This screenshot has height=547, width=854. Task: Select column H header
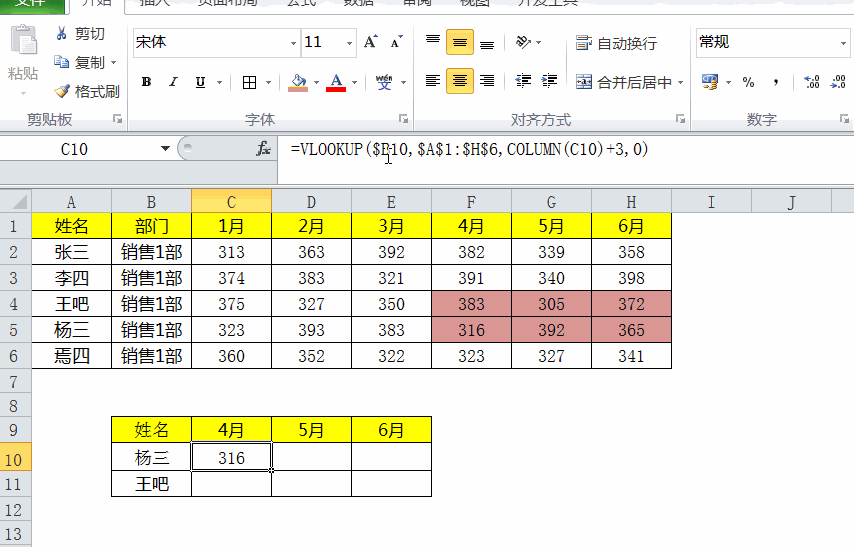[x=631, y=202]
